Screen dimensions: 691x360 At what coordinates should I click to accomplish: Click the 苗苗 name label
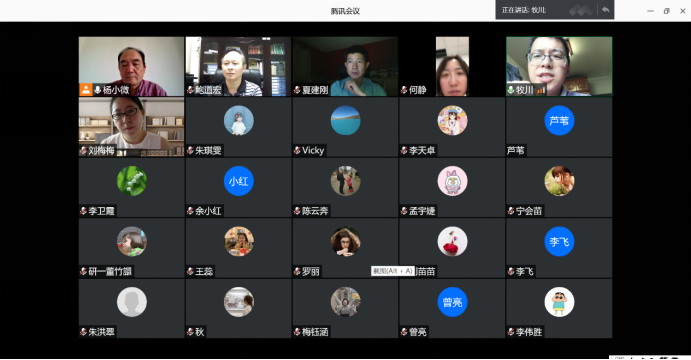tap(426, 271)
